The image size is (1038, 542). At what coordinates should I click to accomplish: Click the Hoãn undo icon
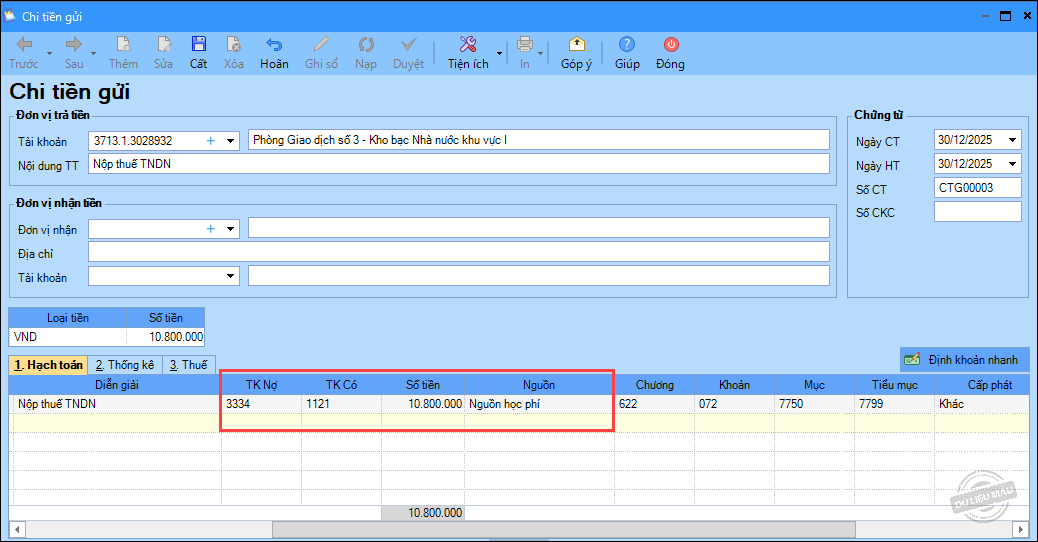(273, 45)
